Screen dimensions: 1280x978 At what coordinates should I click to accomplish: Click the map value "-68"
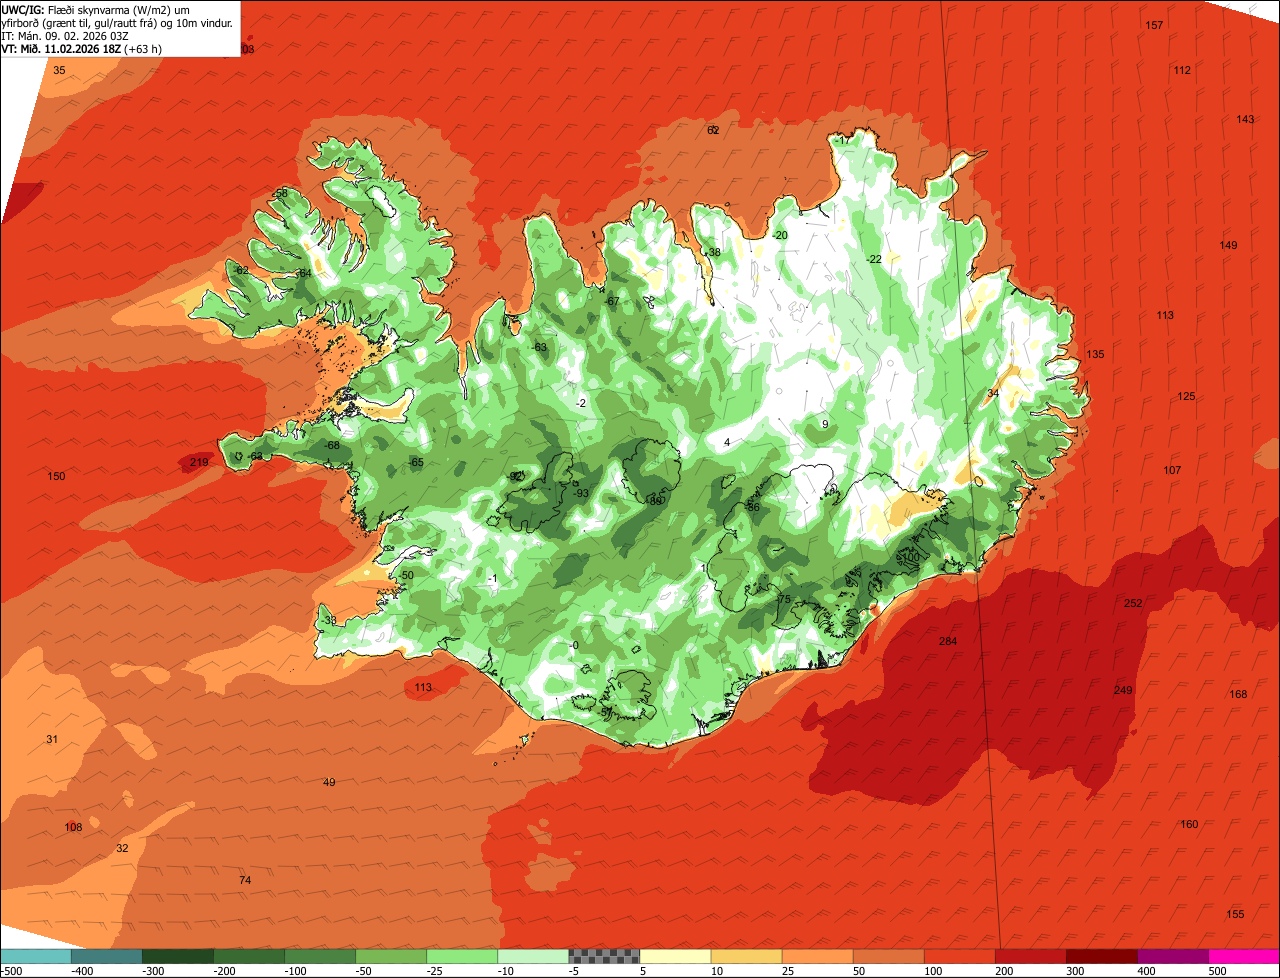(332, 445)
